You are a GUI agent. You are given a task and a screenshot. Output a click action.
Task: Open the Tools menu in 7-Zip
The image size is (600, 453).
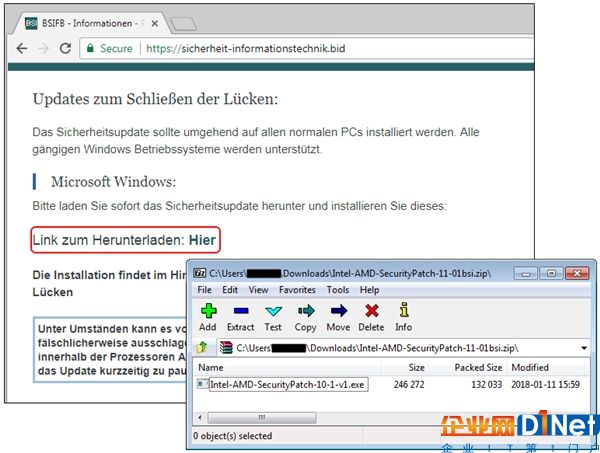338,290
